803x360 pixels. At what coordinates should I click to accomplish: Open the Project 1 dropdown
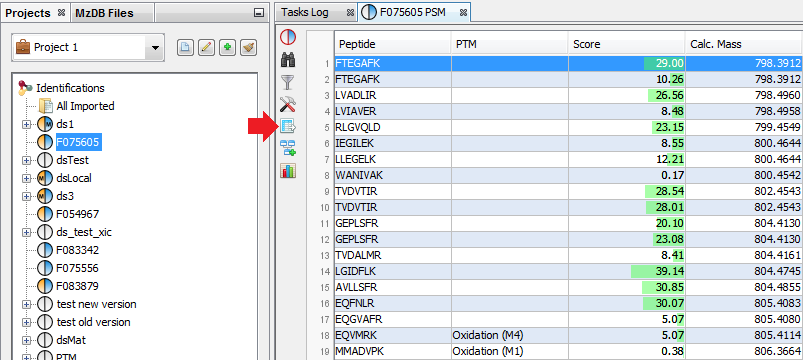point(155,48)
